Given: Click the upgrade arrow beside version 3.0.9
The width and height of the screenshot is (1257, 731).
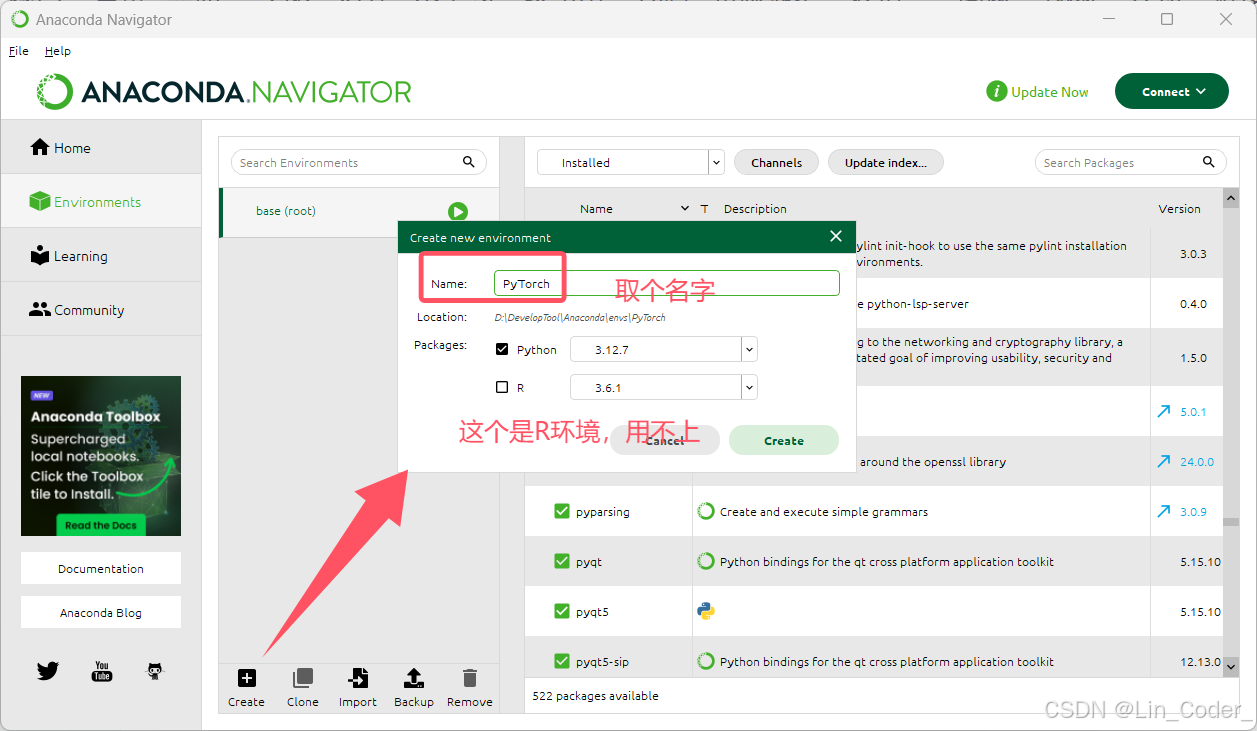Looking at the screenshot, I should pyautogui.click(x=1164, y=511).
